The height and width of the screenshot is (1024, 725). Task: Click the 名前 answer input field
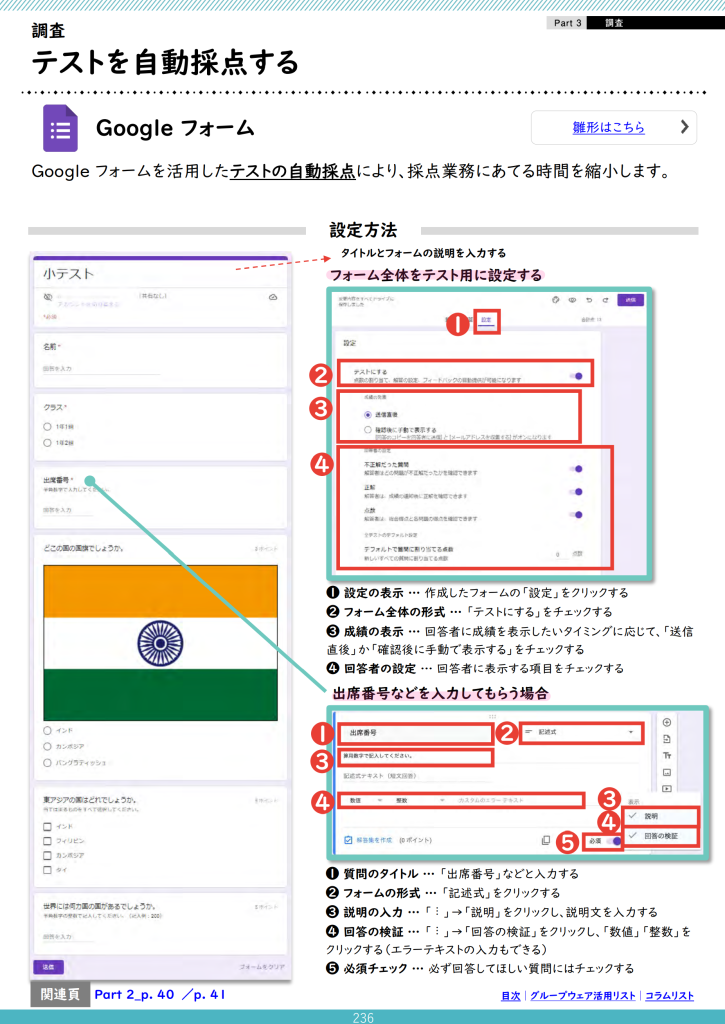pos(101,369)
